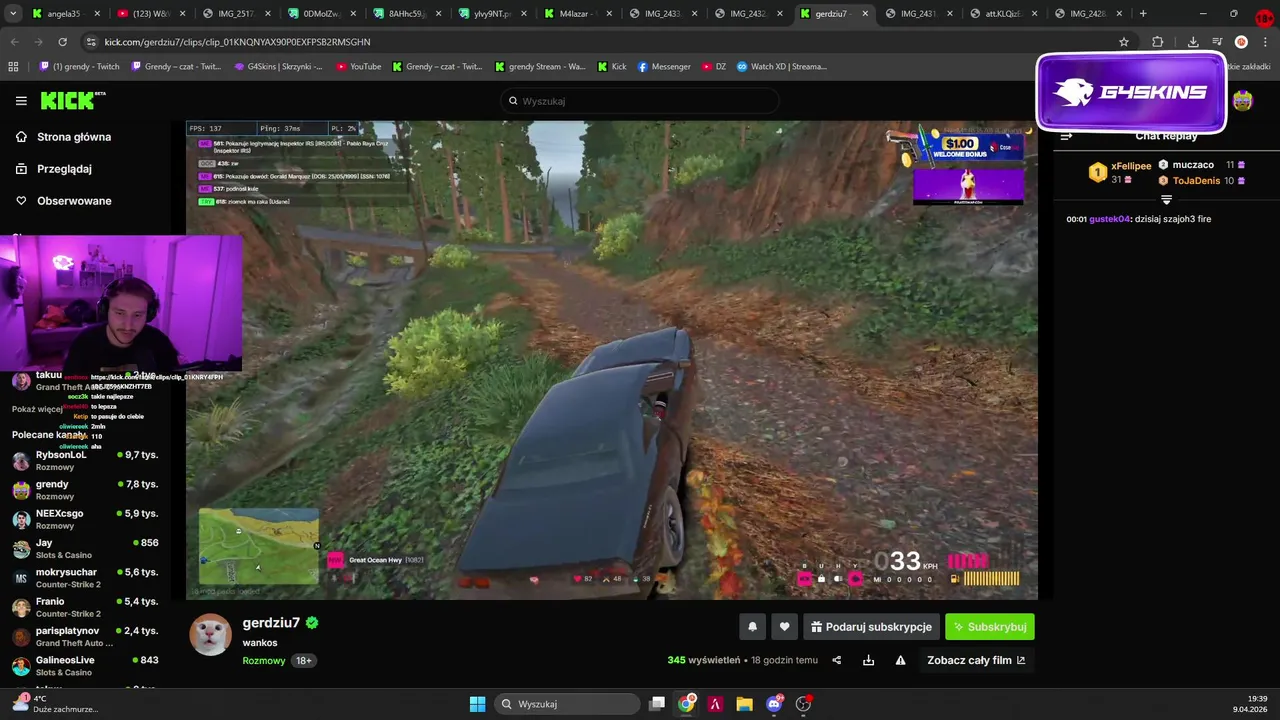Click the KICK logo

point(73,100)
